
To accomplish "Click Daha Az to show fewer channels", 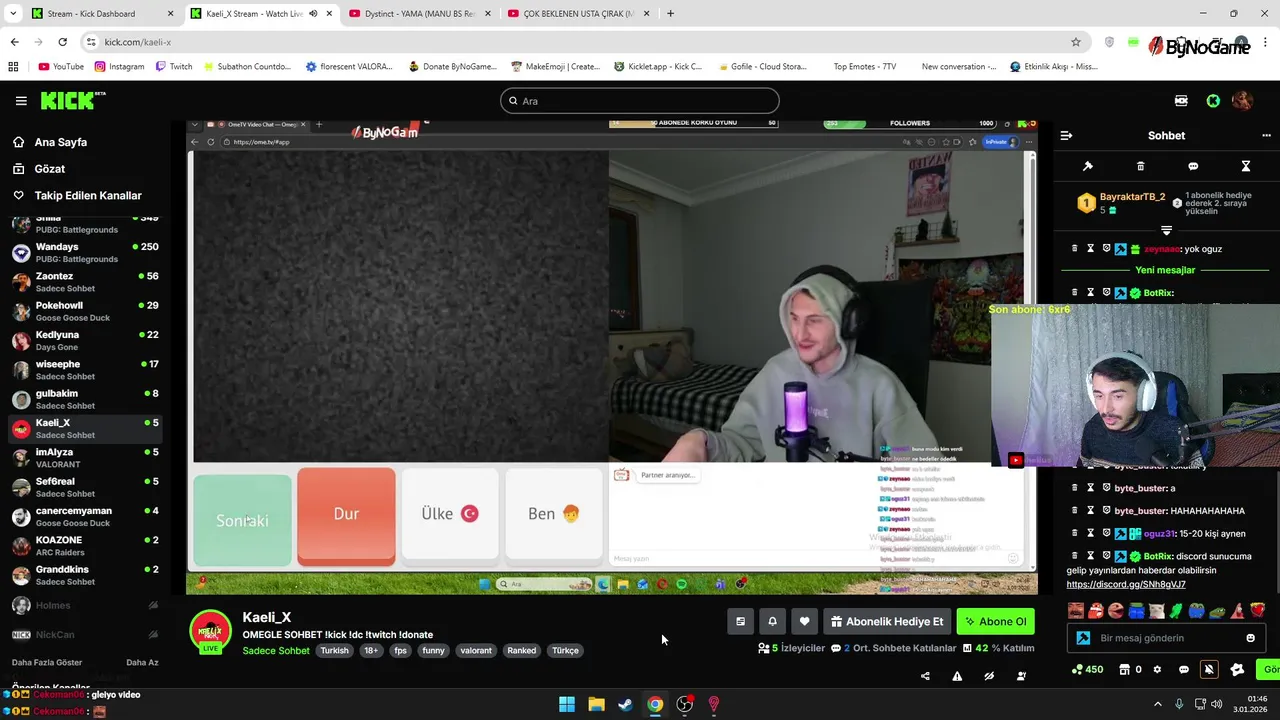I will coord(142,662).
